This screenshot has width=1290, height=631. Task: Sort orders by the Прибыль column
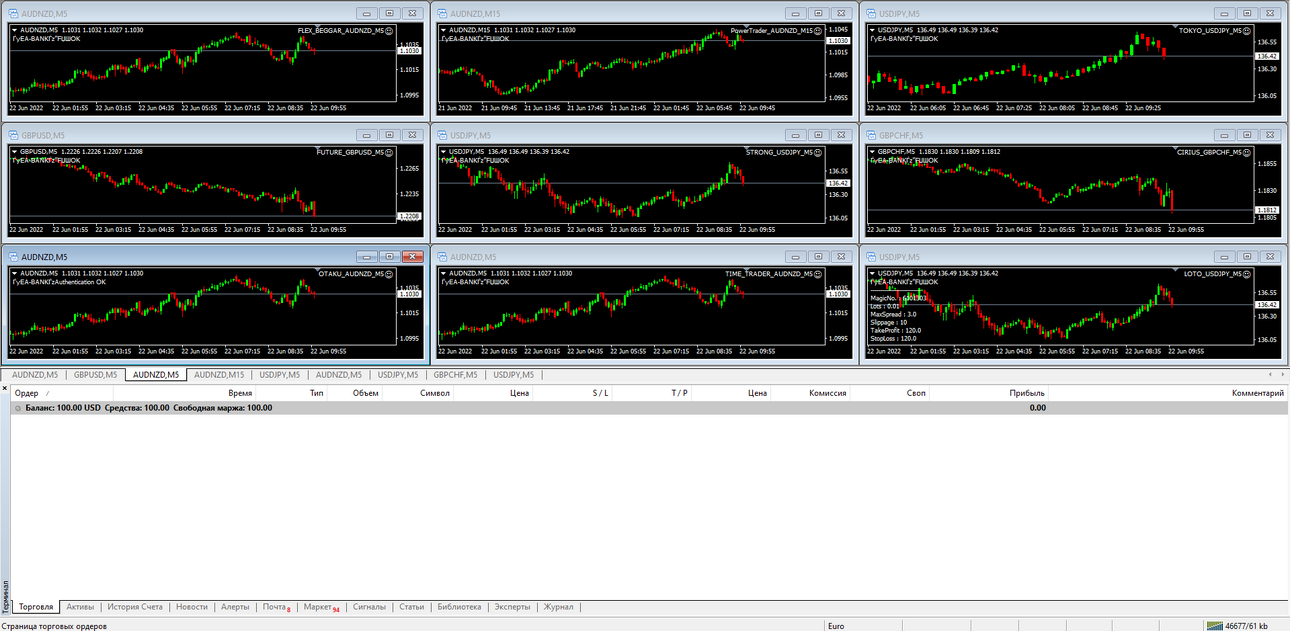(988, 393)
